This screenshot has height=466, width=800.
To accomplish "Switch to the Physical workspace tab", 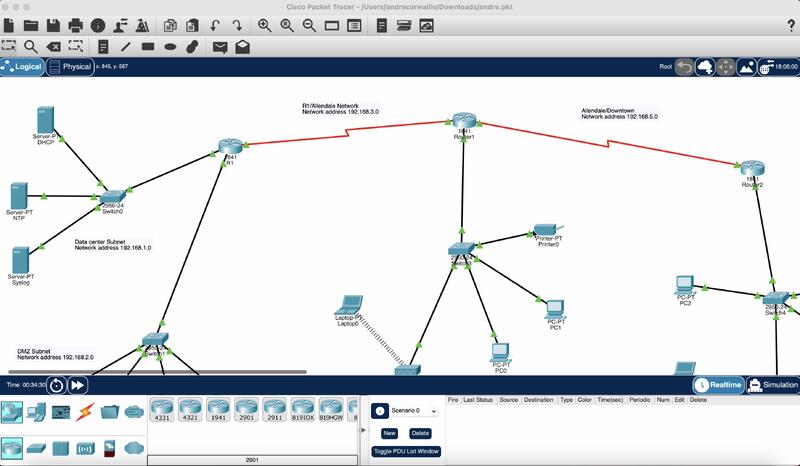I will coord(70,67).
